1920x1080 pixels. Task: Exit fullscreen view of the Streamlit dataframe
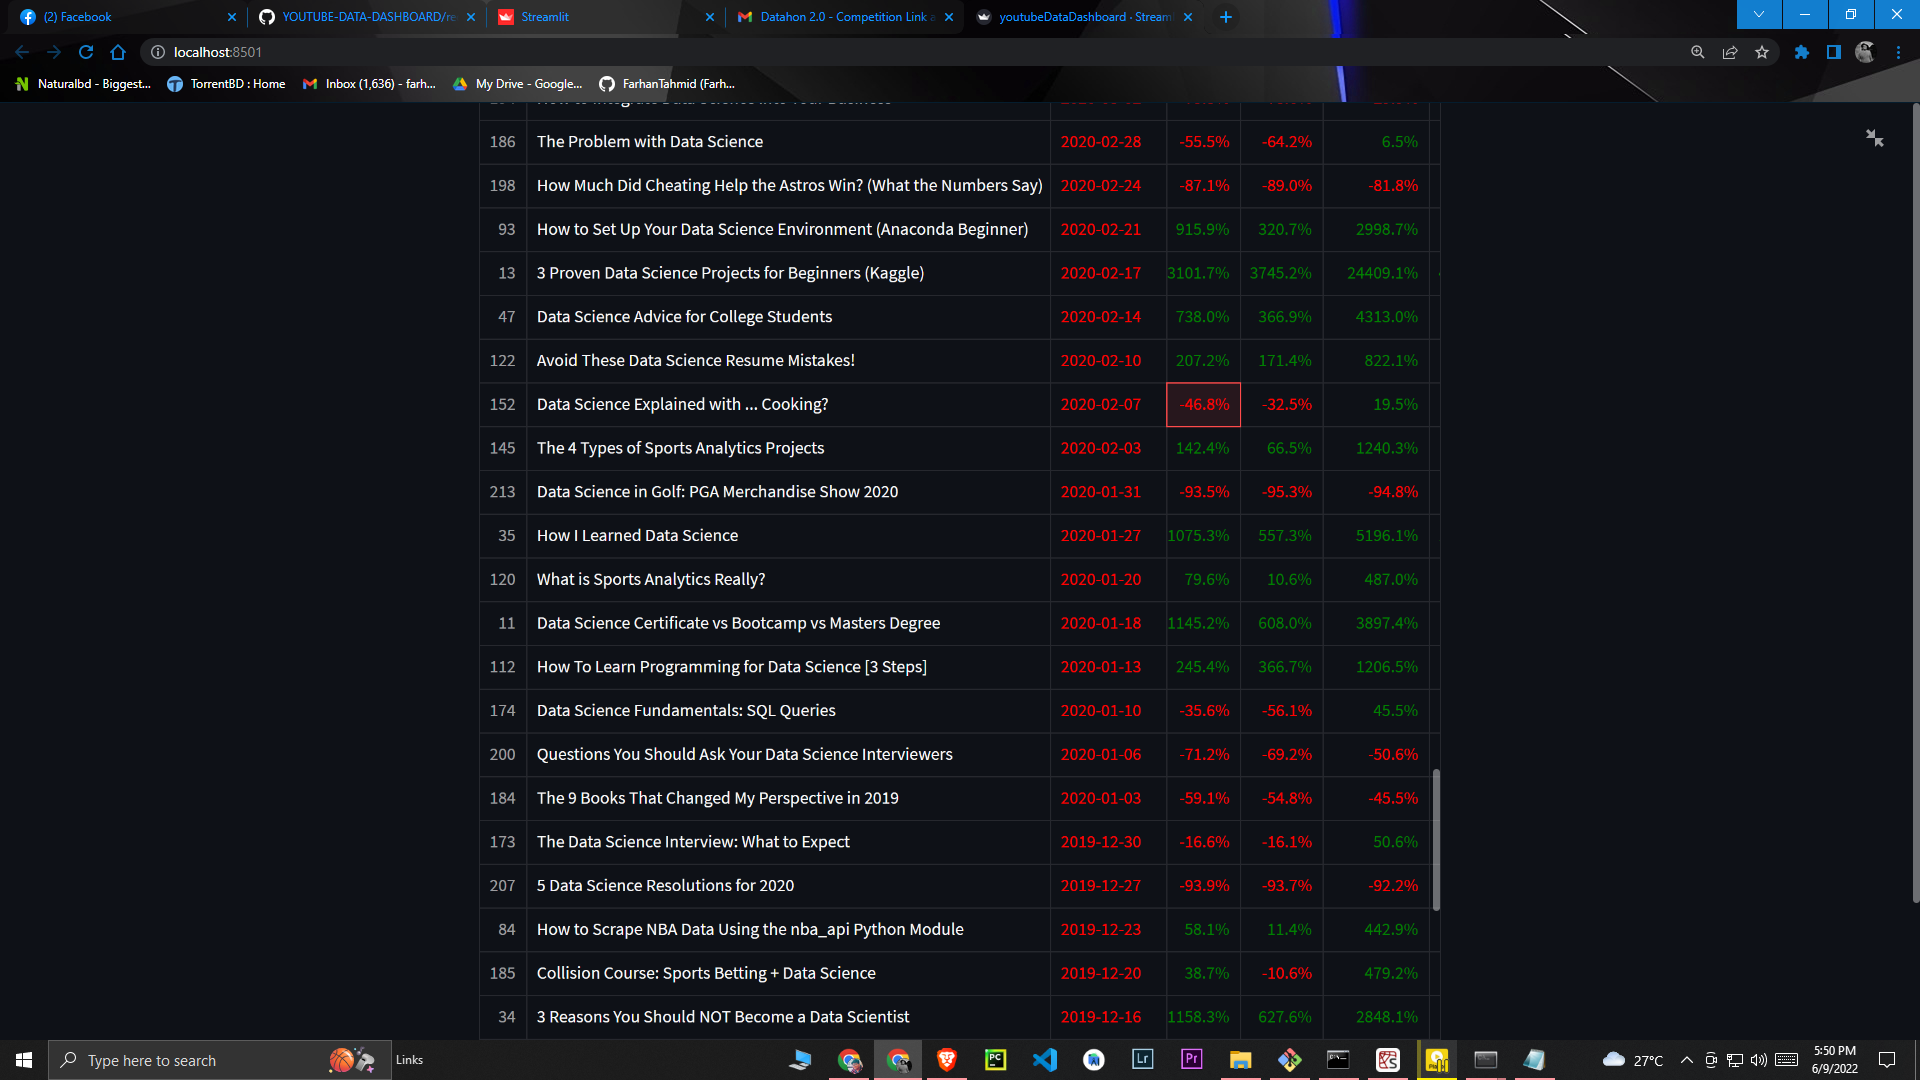coord(1875,138)
